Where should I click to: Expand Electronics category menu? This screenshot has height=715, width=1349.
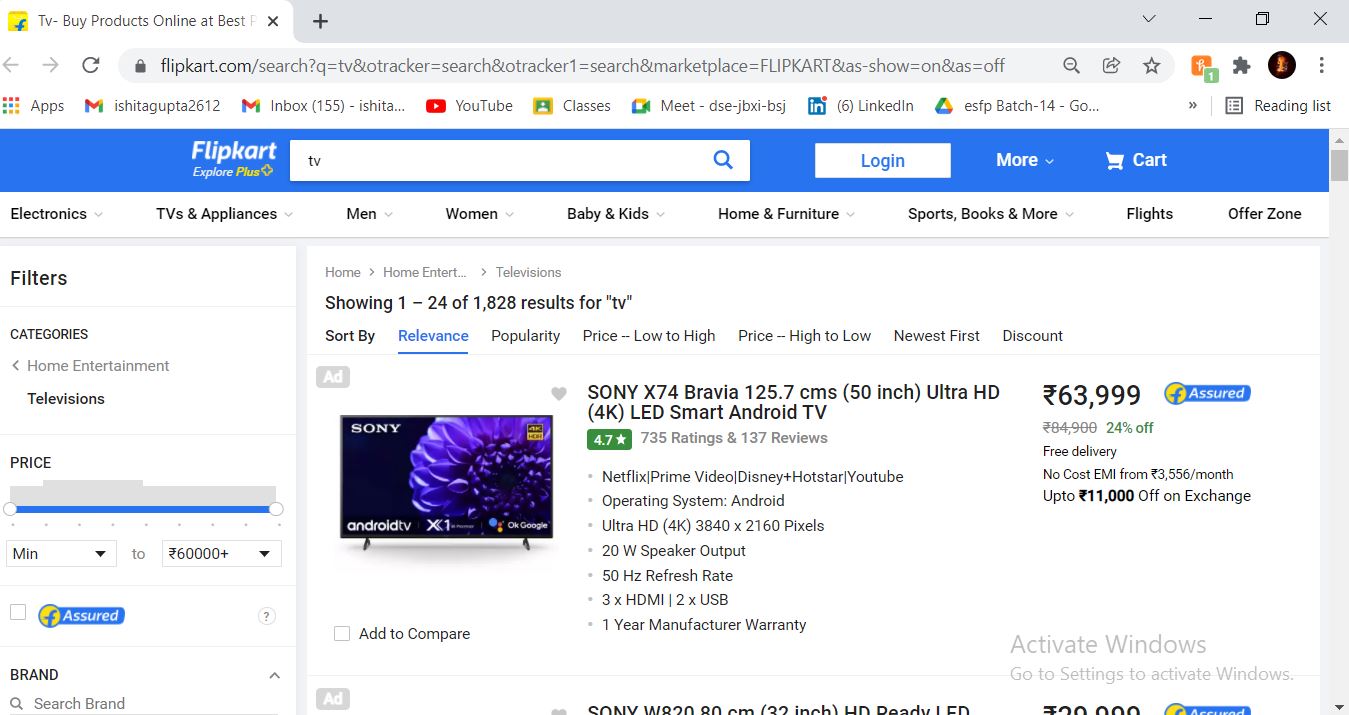pyautogui.click(x=56, y=214)
